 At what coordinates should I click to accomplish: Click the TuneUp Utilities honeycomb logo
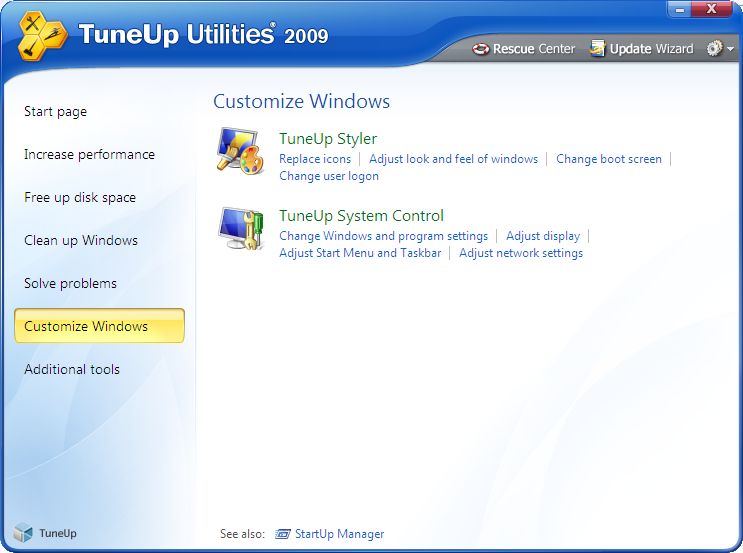click(x=42, y=36)
